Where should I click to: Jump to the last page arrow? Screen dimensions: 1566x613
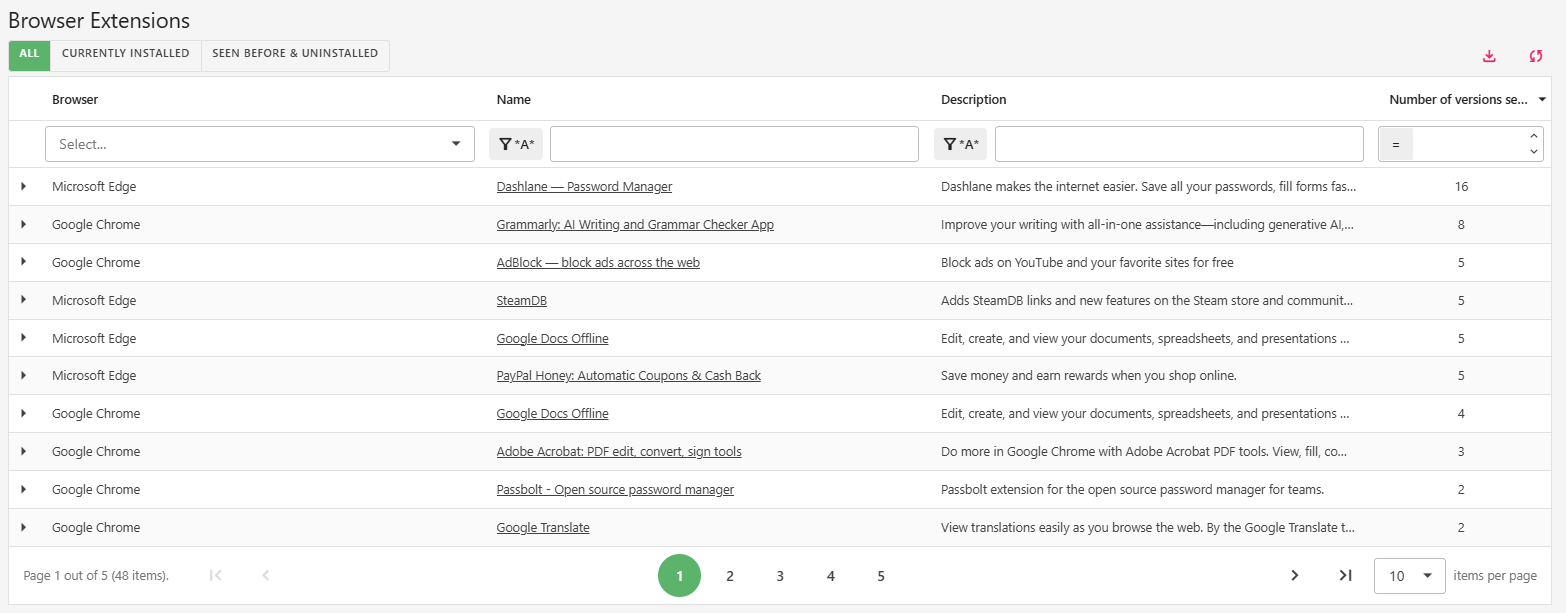pyautogui.click(x=1345, y=575)
